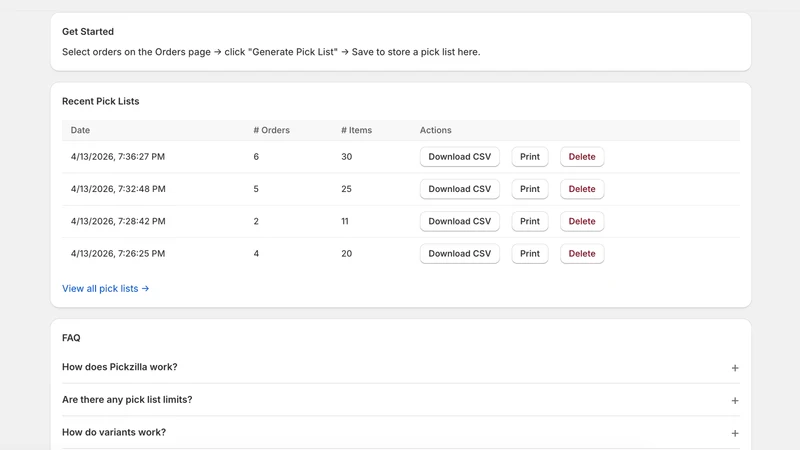800x450 pixels.
Task: Select the Date column header
Action: point(80,130)
